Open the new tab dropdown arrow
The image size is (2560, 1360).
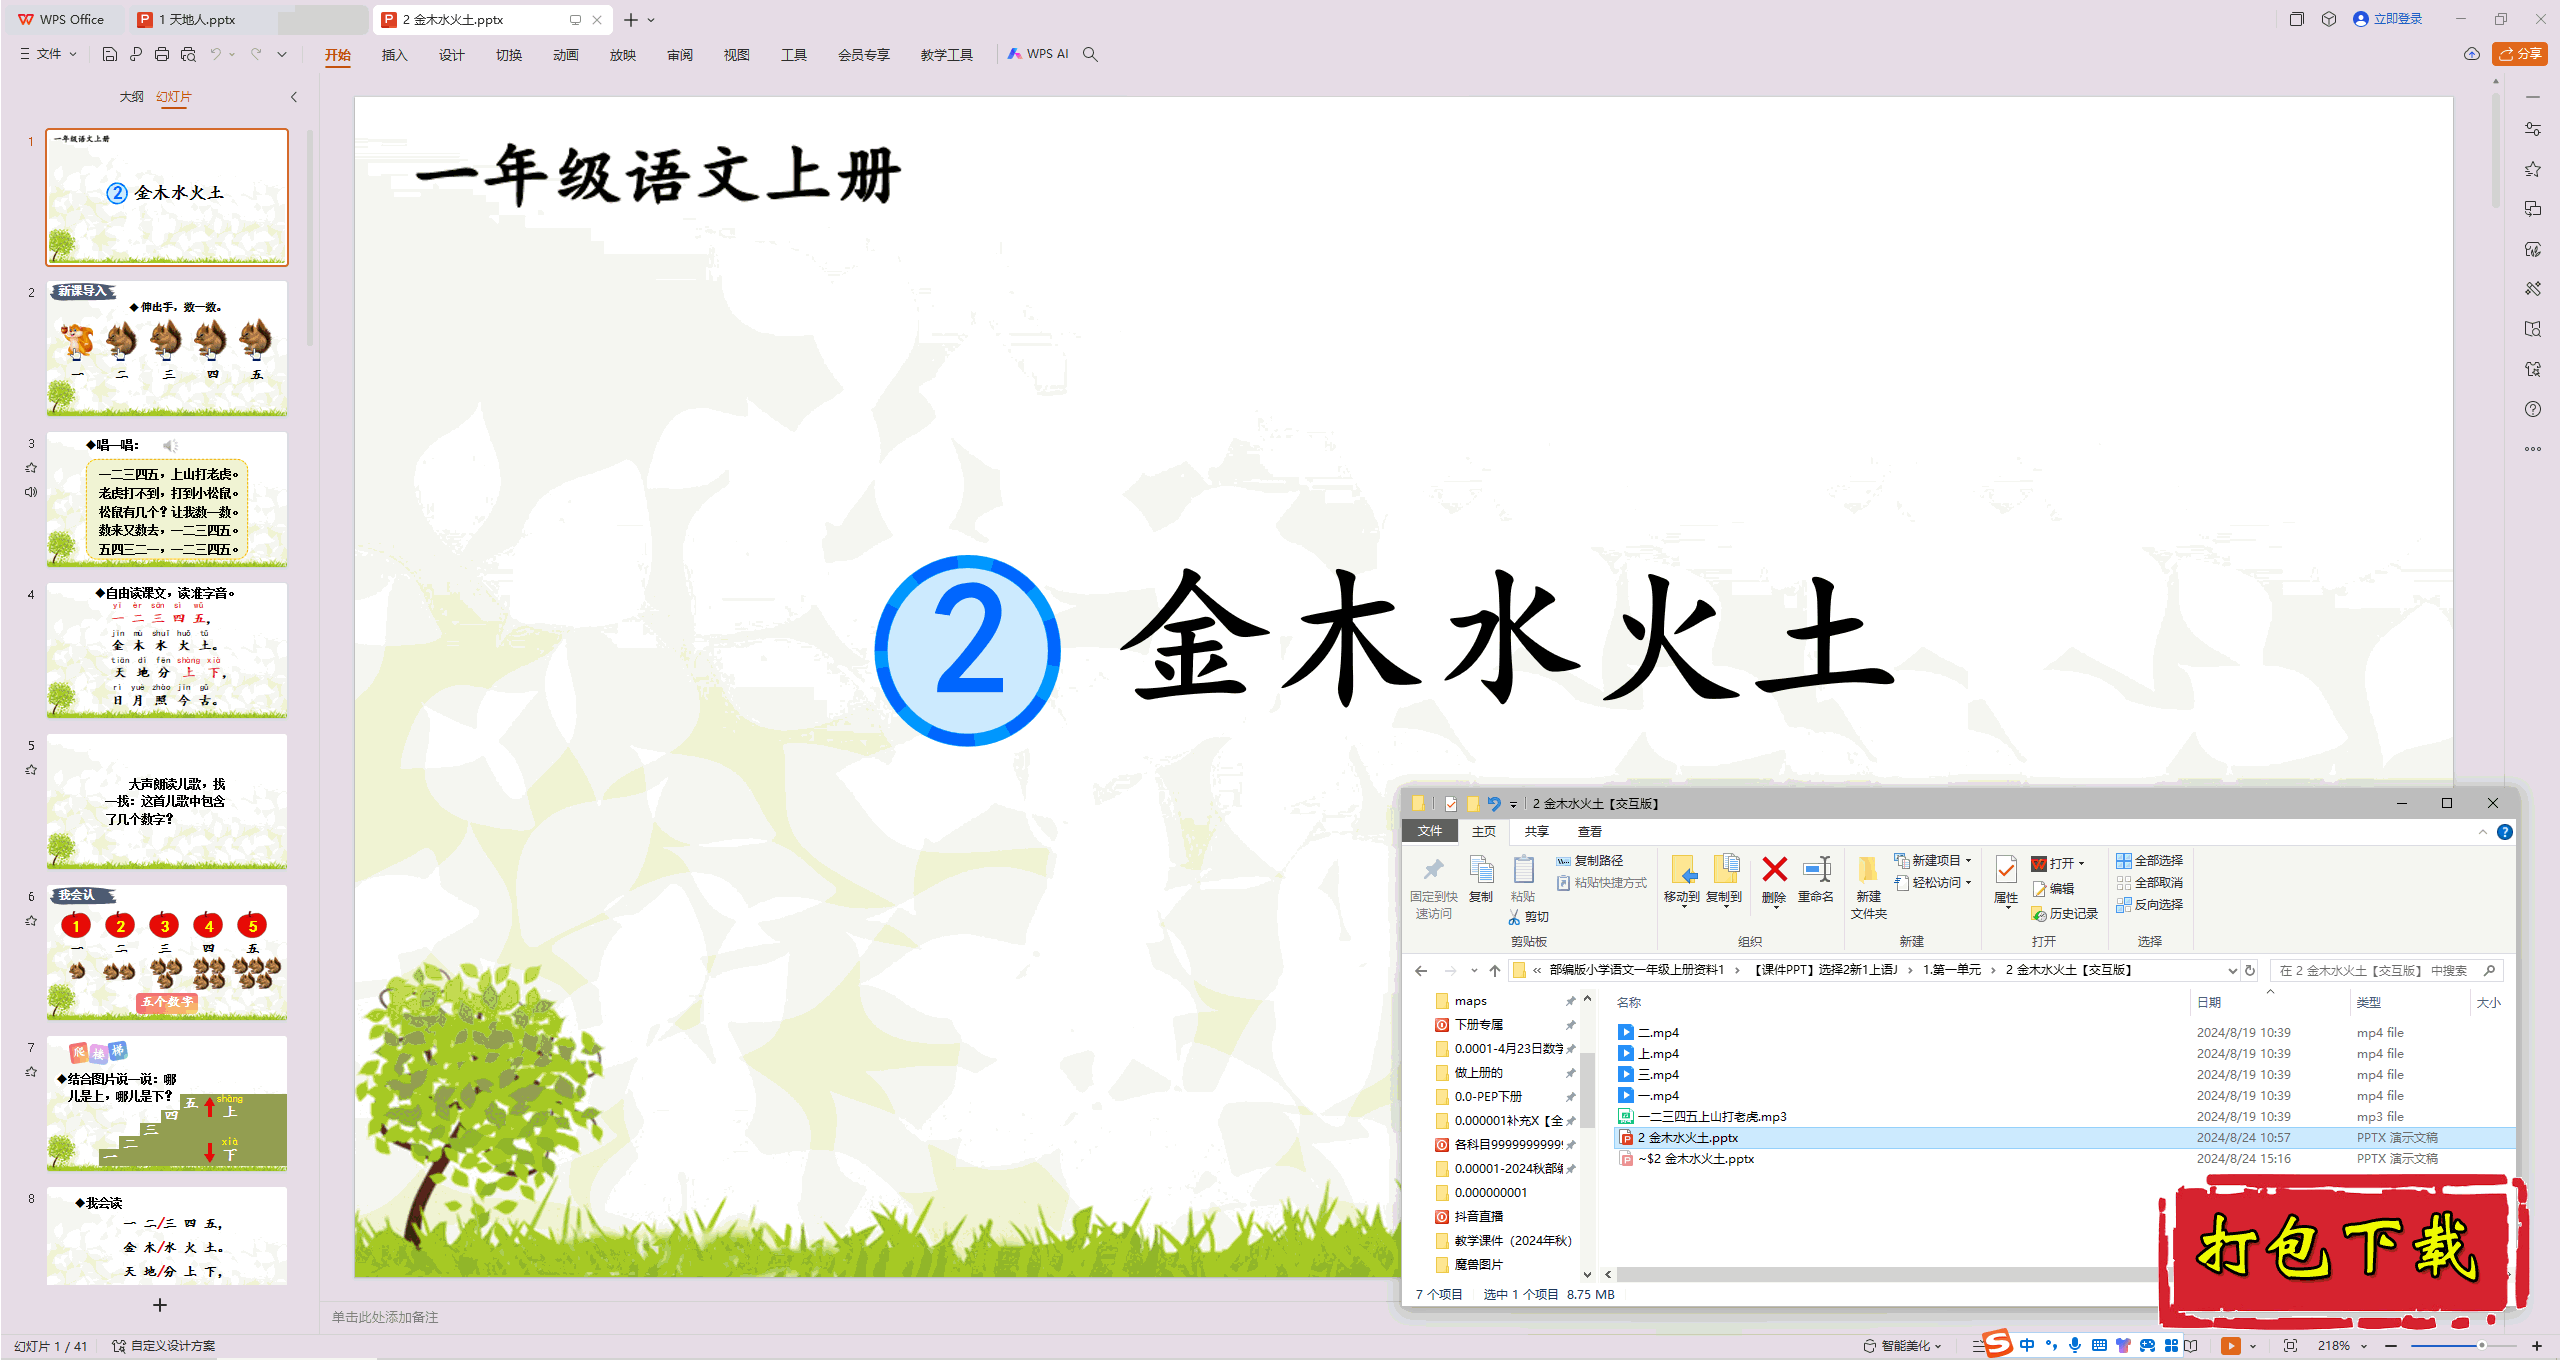[651, 20]
